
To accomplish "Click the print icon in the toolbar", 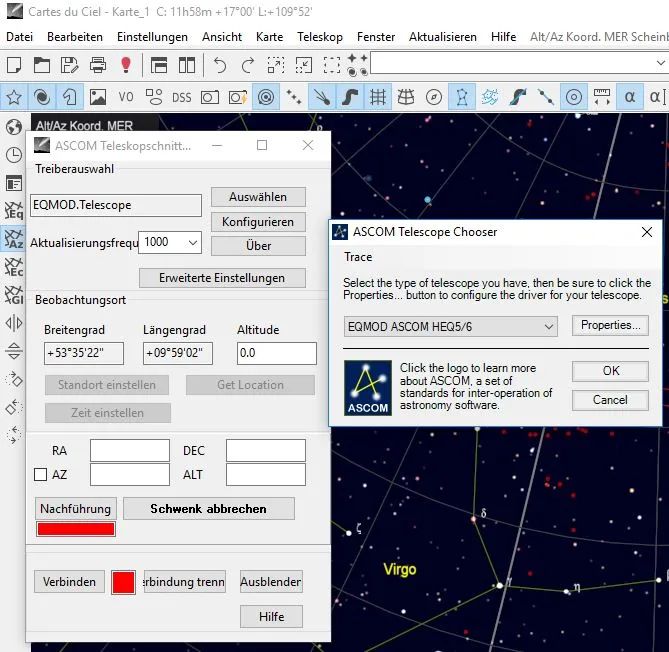I will (98, 65).
